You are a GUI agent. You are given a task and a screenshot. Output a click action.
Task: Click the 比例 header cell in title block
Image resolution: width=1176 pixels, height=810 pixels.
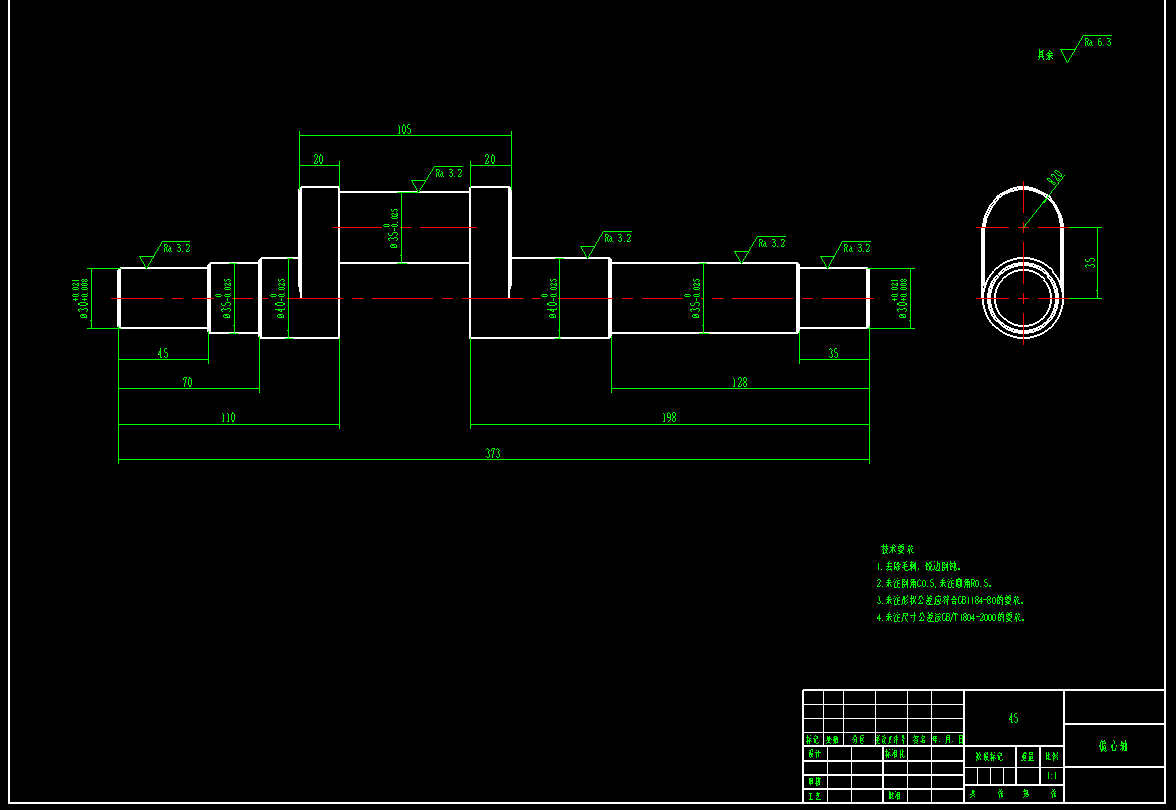1052,757
